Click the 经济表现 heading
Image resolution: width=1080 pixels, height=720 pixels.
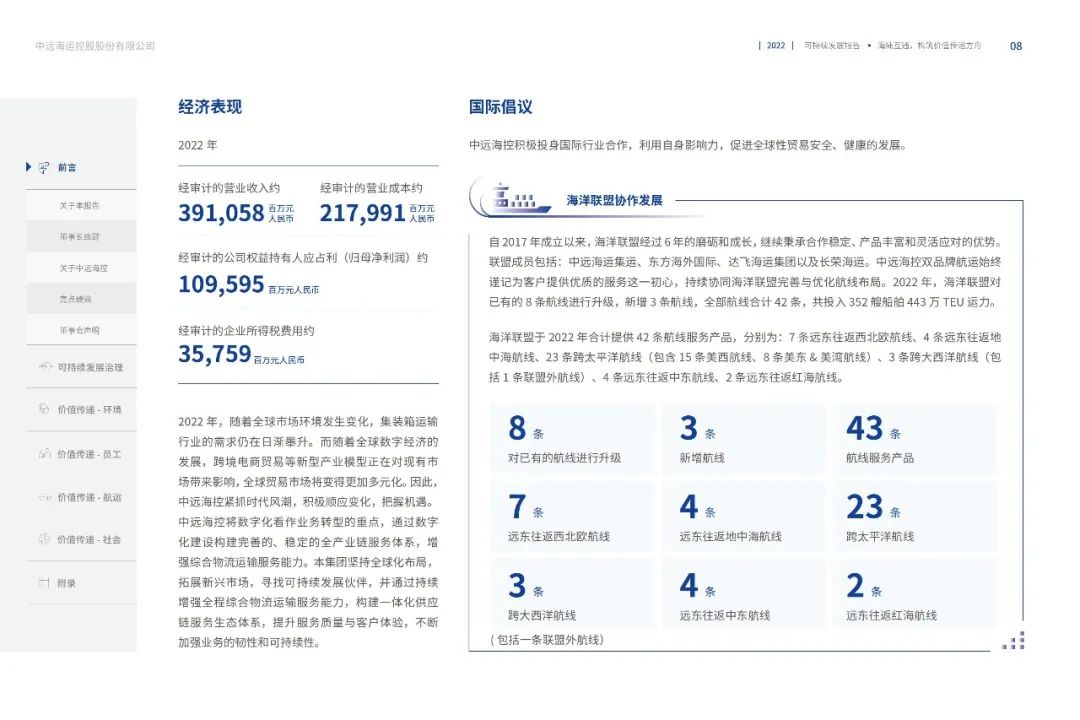(209, 107)
